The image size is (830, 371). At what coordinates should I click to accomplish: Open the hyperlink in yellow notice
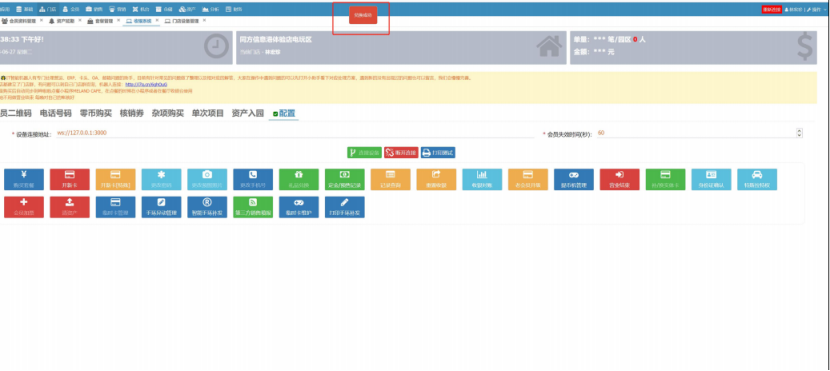(x=146, y=84)
